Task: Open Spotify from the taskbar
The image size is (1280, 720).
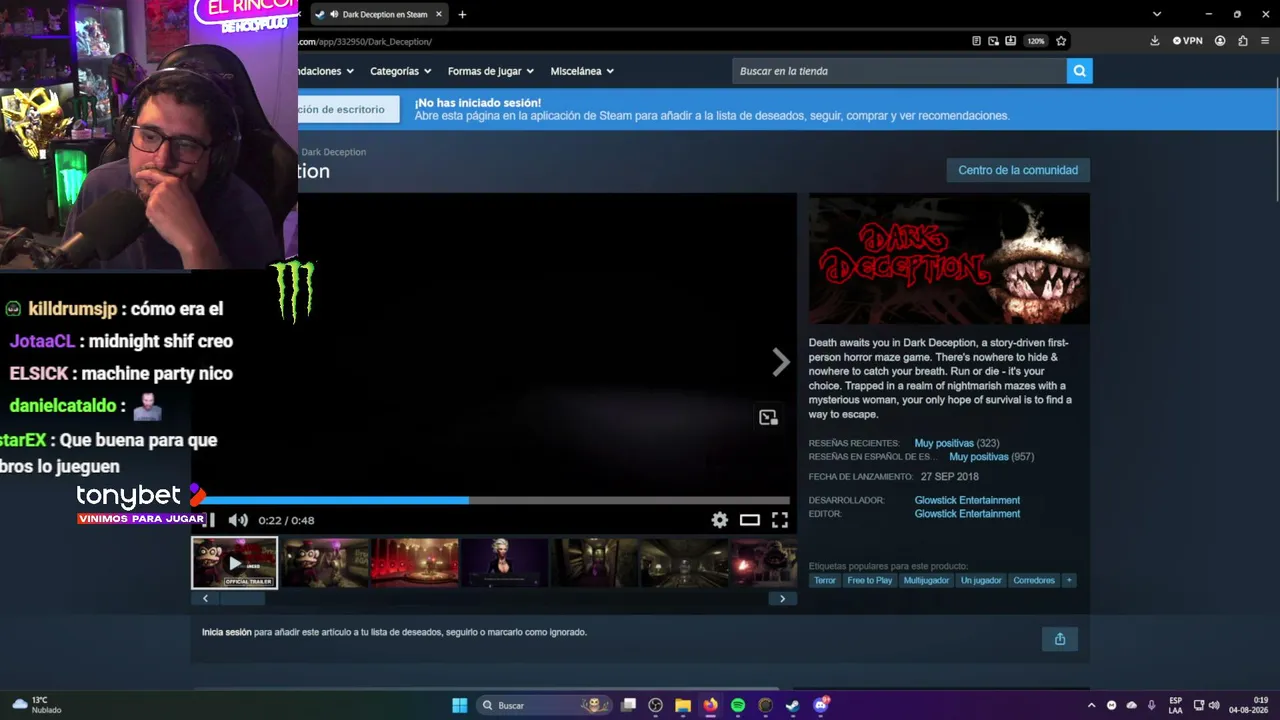Action: click(738, 705)
